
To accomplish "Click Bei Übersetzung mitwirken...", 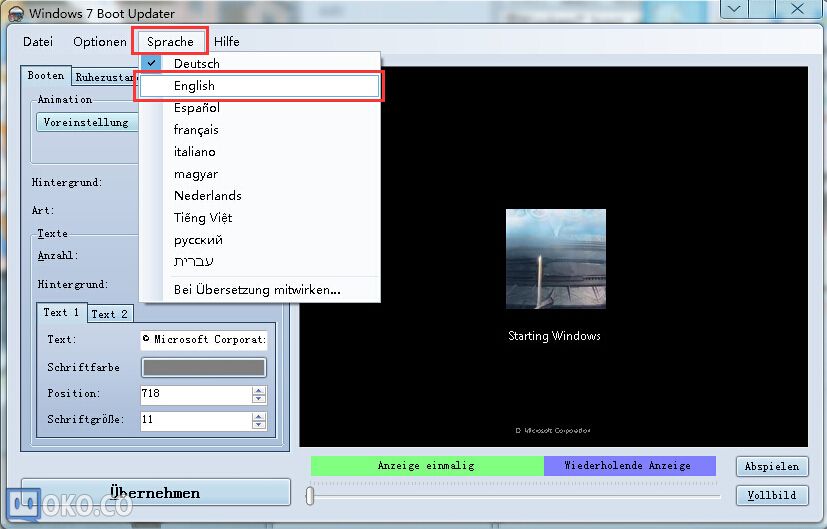I will [259, 290].
